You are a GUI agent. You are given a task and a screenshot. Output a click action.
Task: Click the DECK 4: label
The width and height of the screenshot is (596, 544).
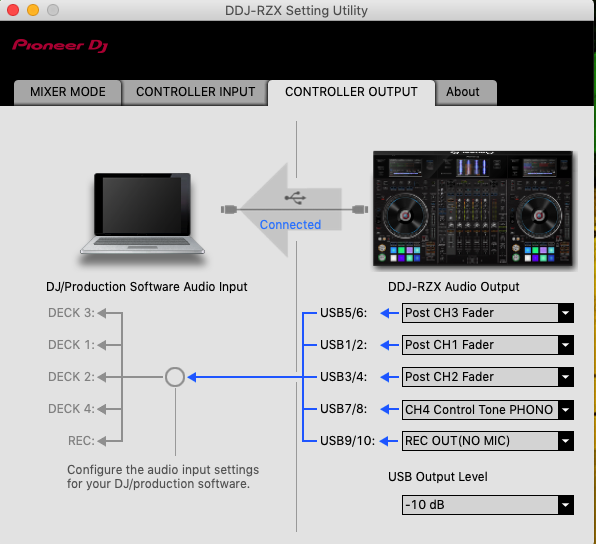pos(71,409)
